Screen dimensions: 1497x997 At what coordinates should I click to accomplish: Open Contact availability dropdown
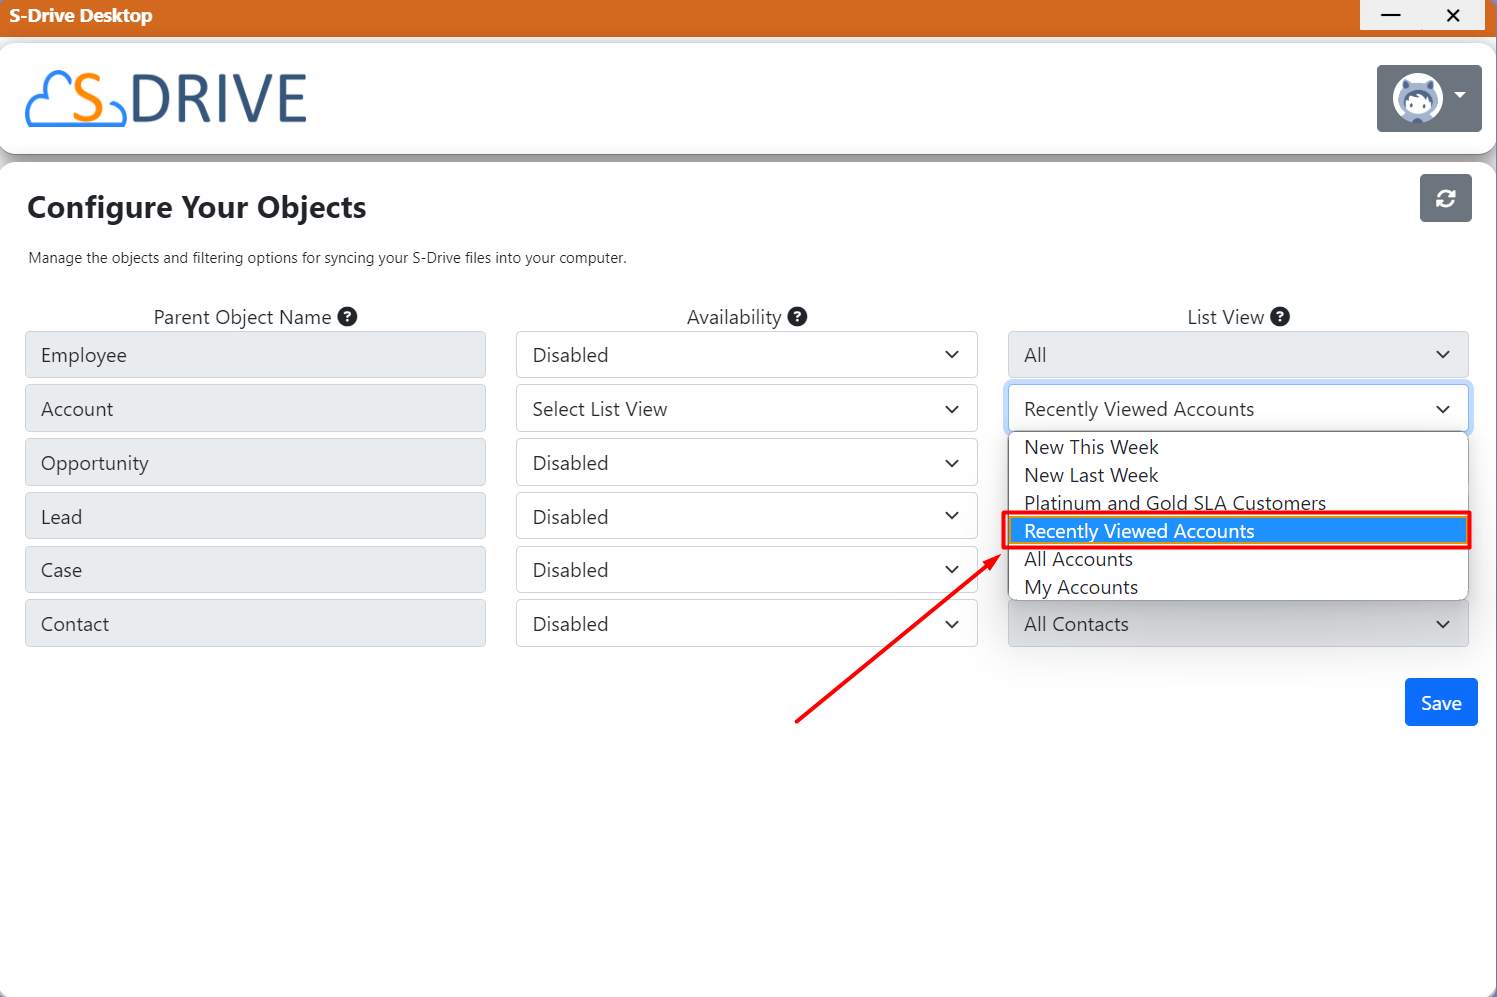click(746, 624)
